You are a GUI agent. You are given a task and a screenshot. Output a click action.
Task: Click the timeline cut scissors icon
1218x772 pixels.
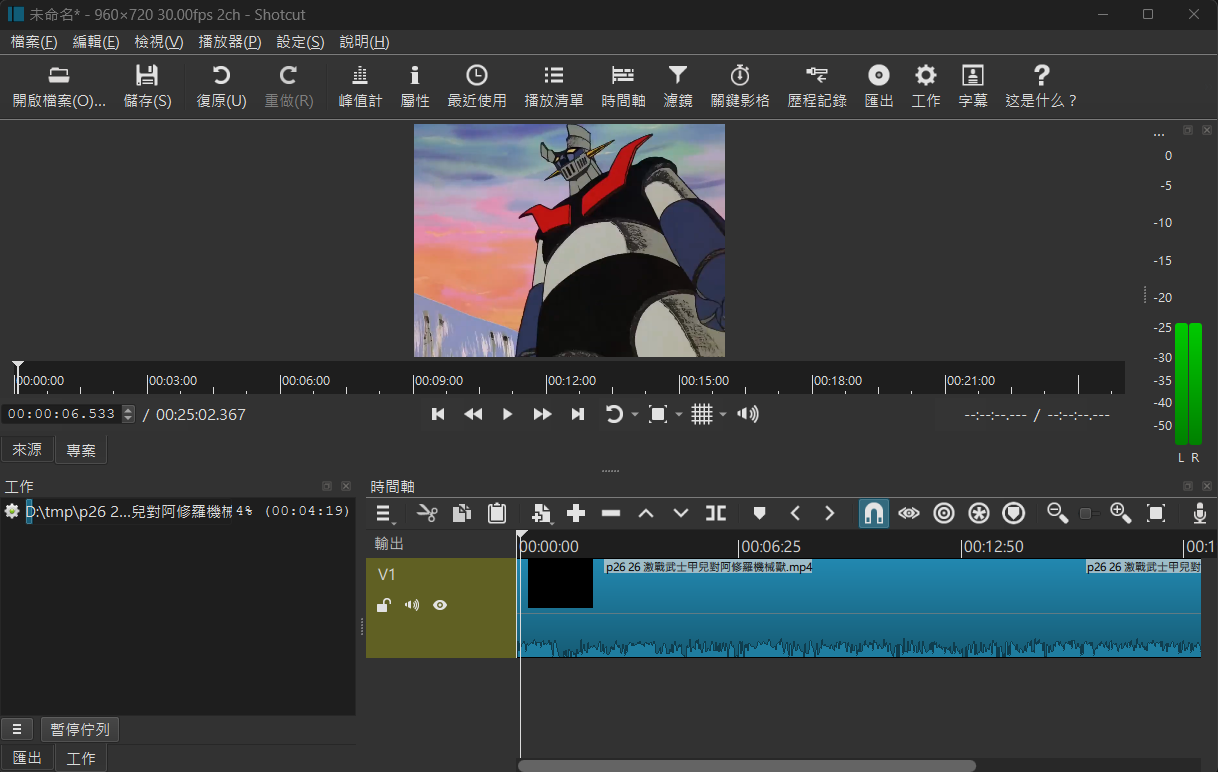coord(427,513)
